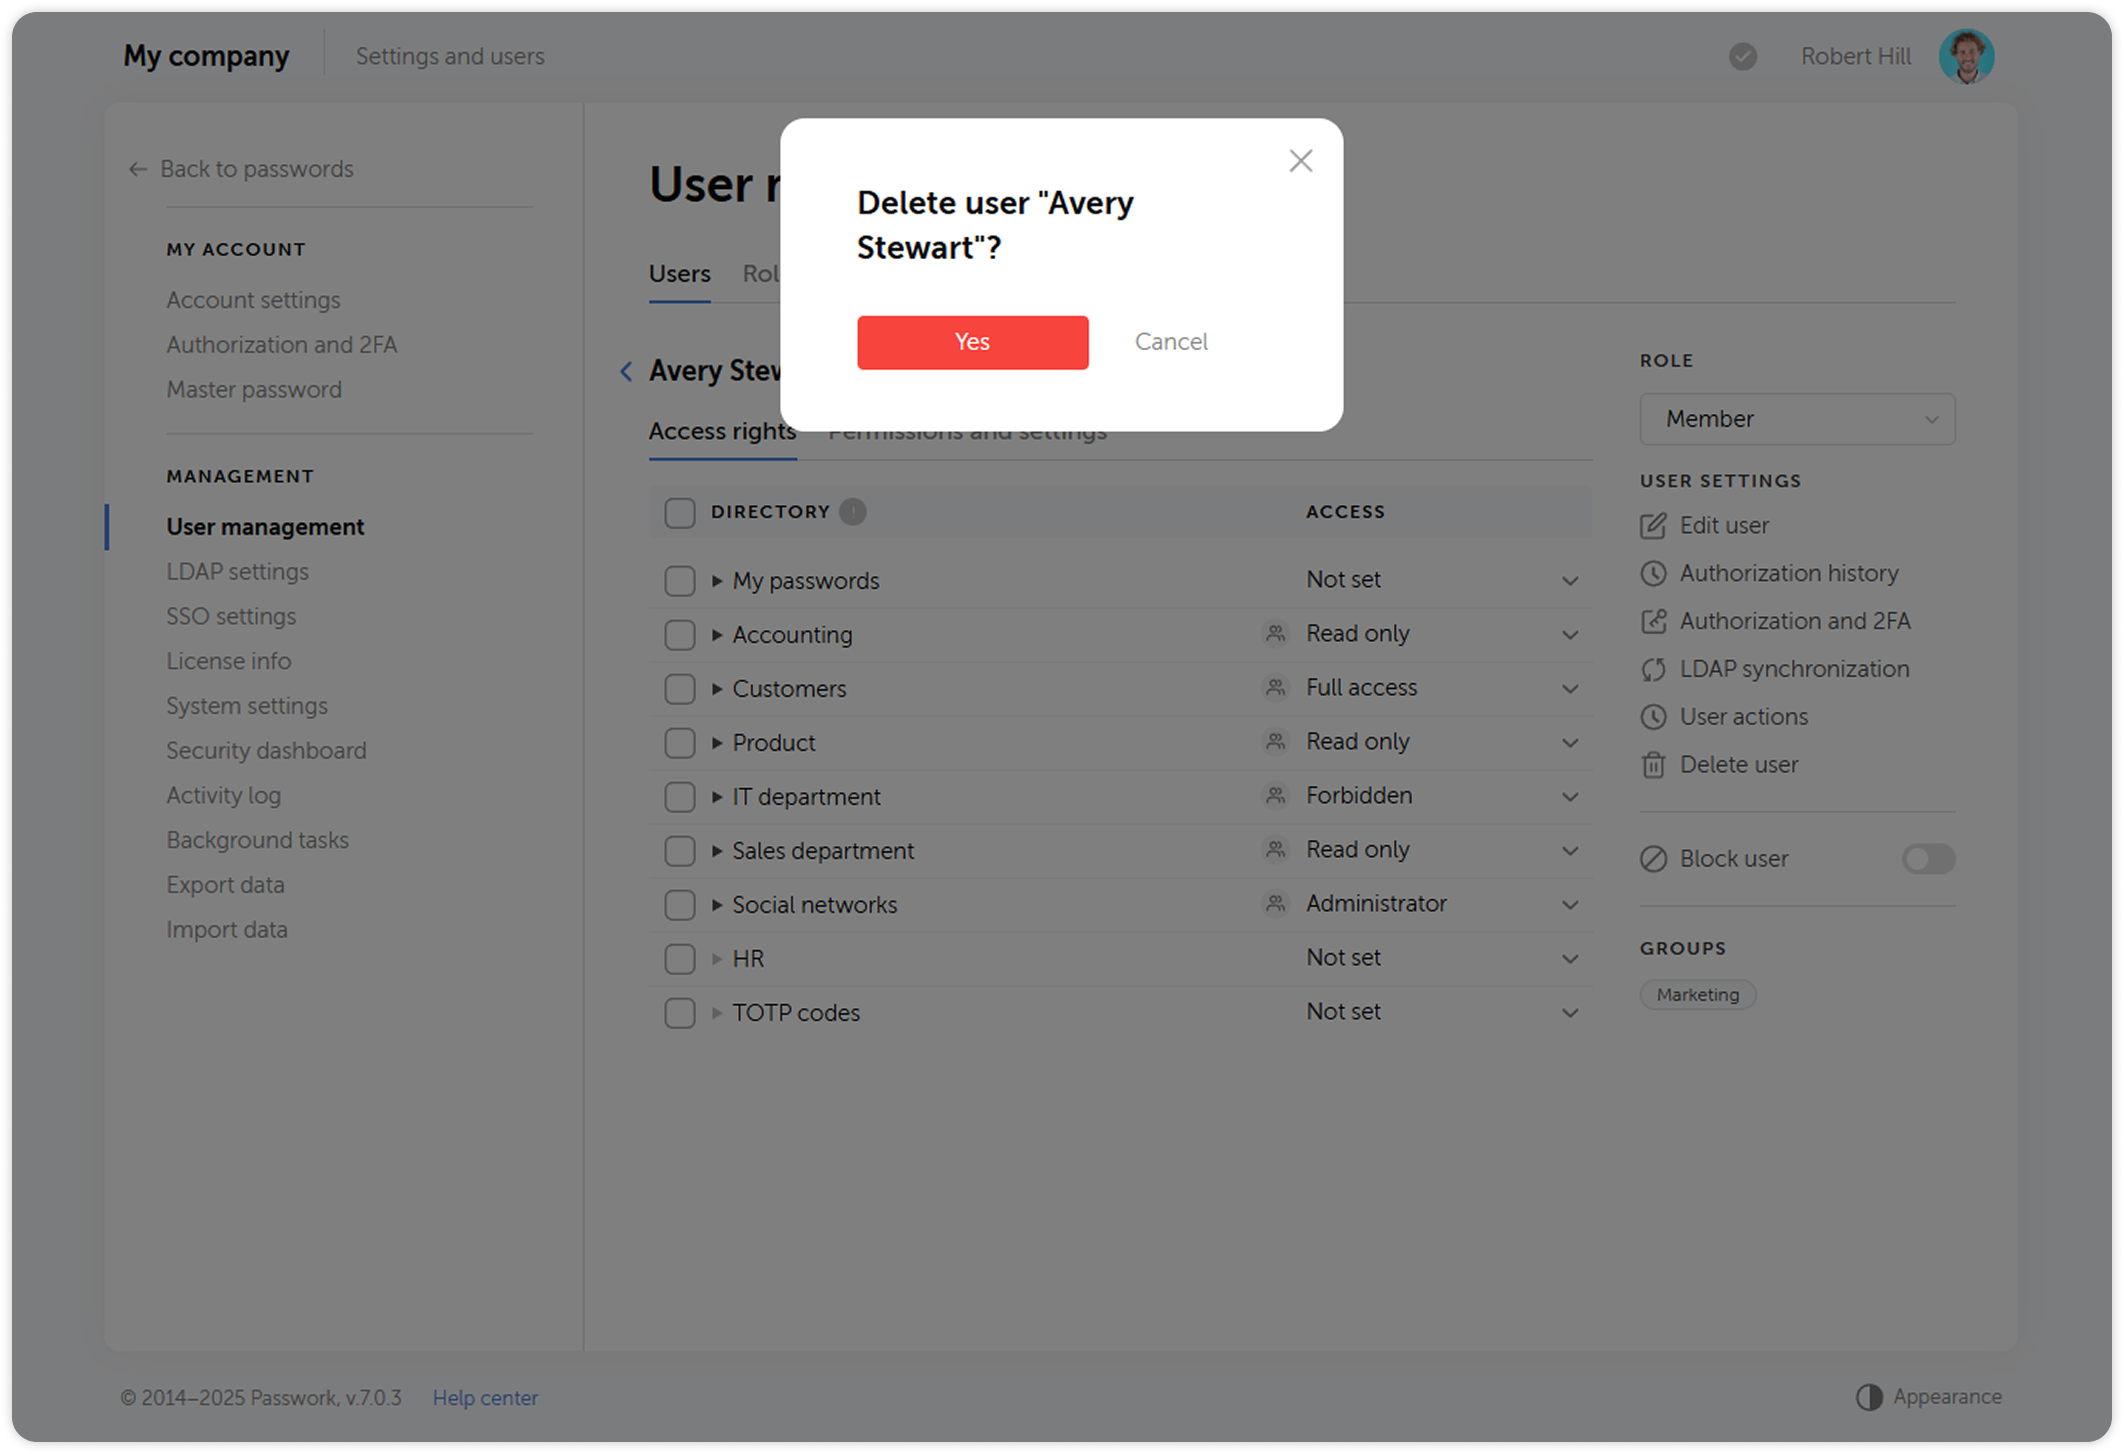Open the Help center link

click(485, 1398)
